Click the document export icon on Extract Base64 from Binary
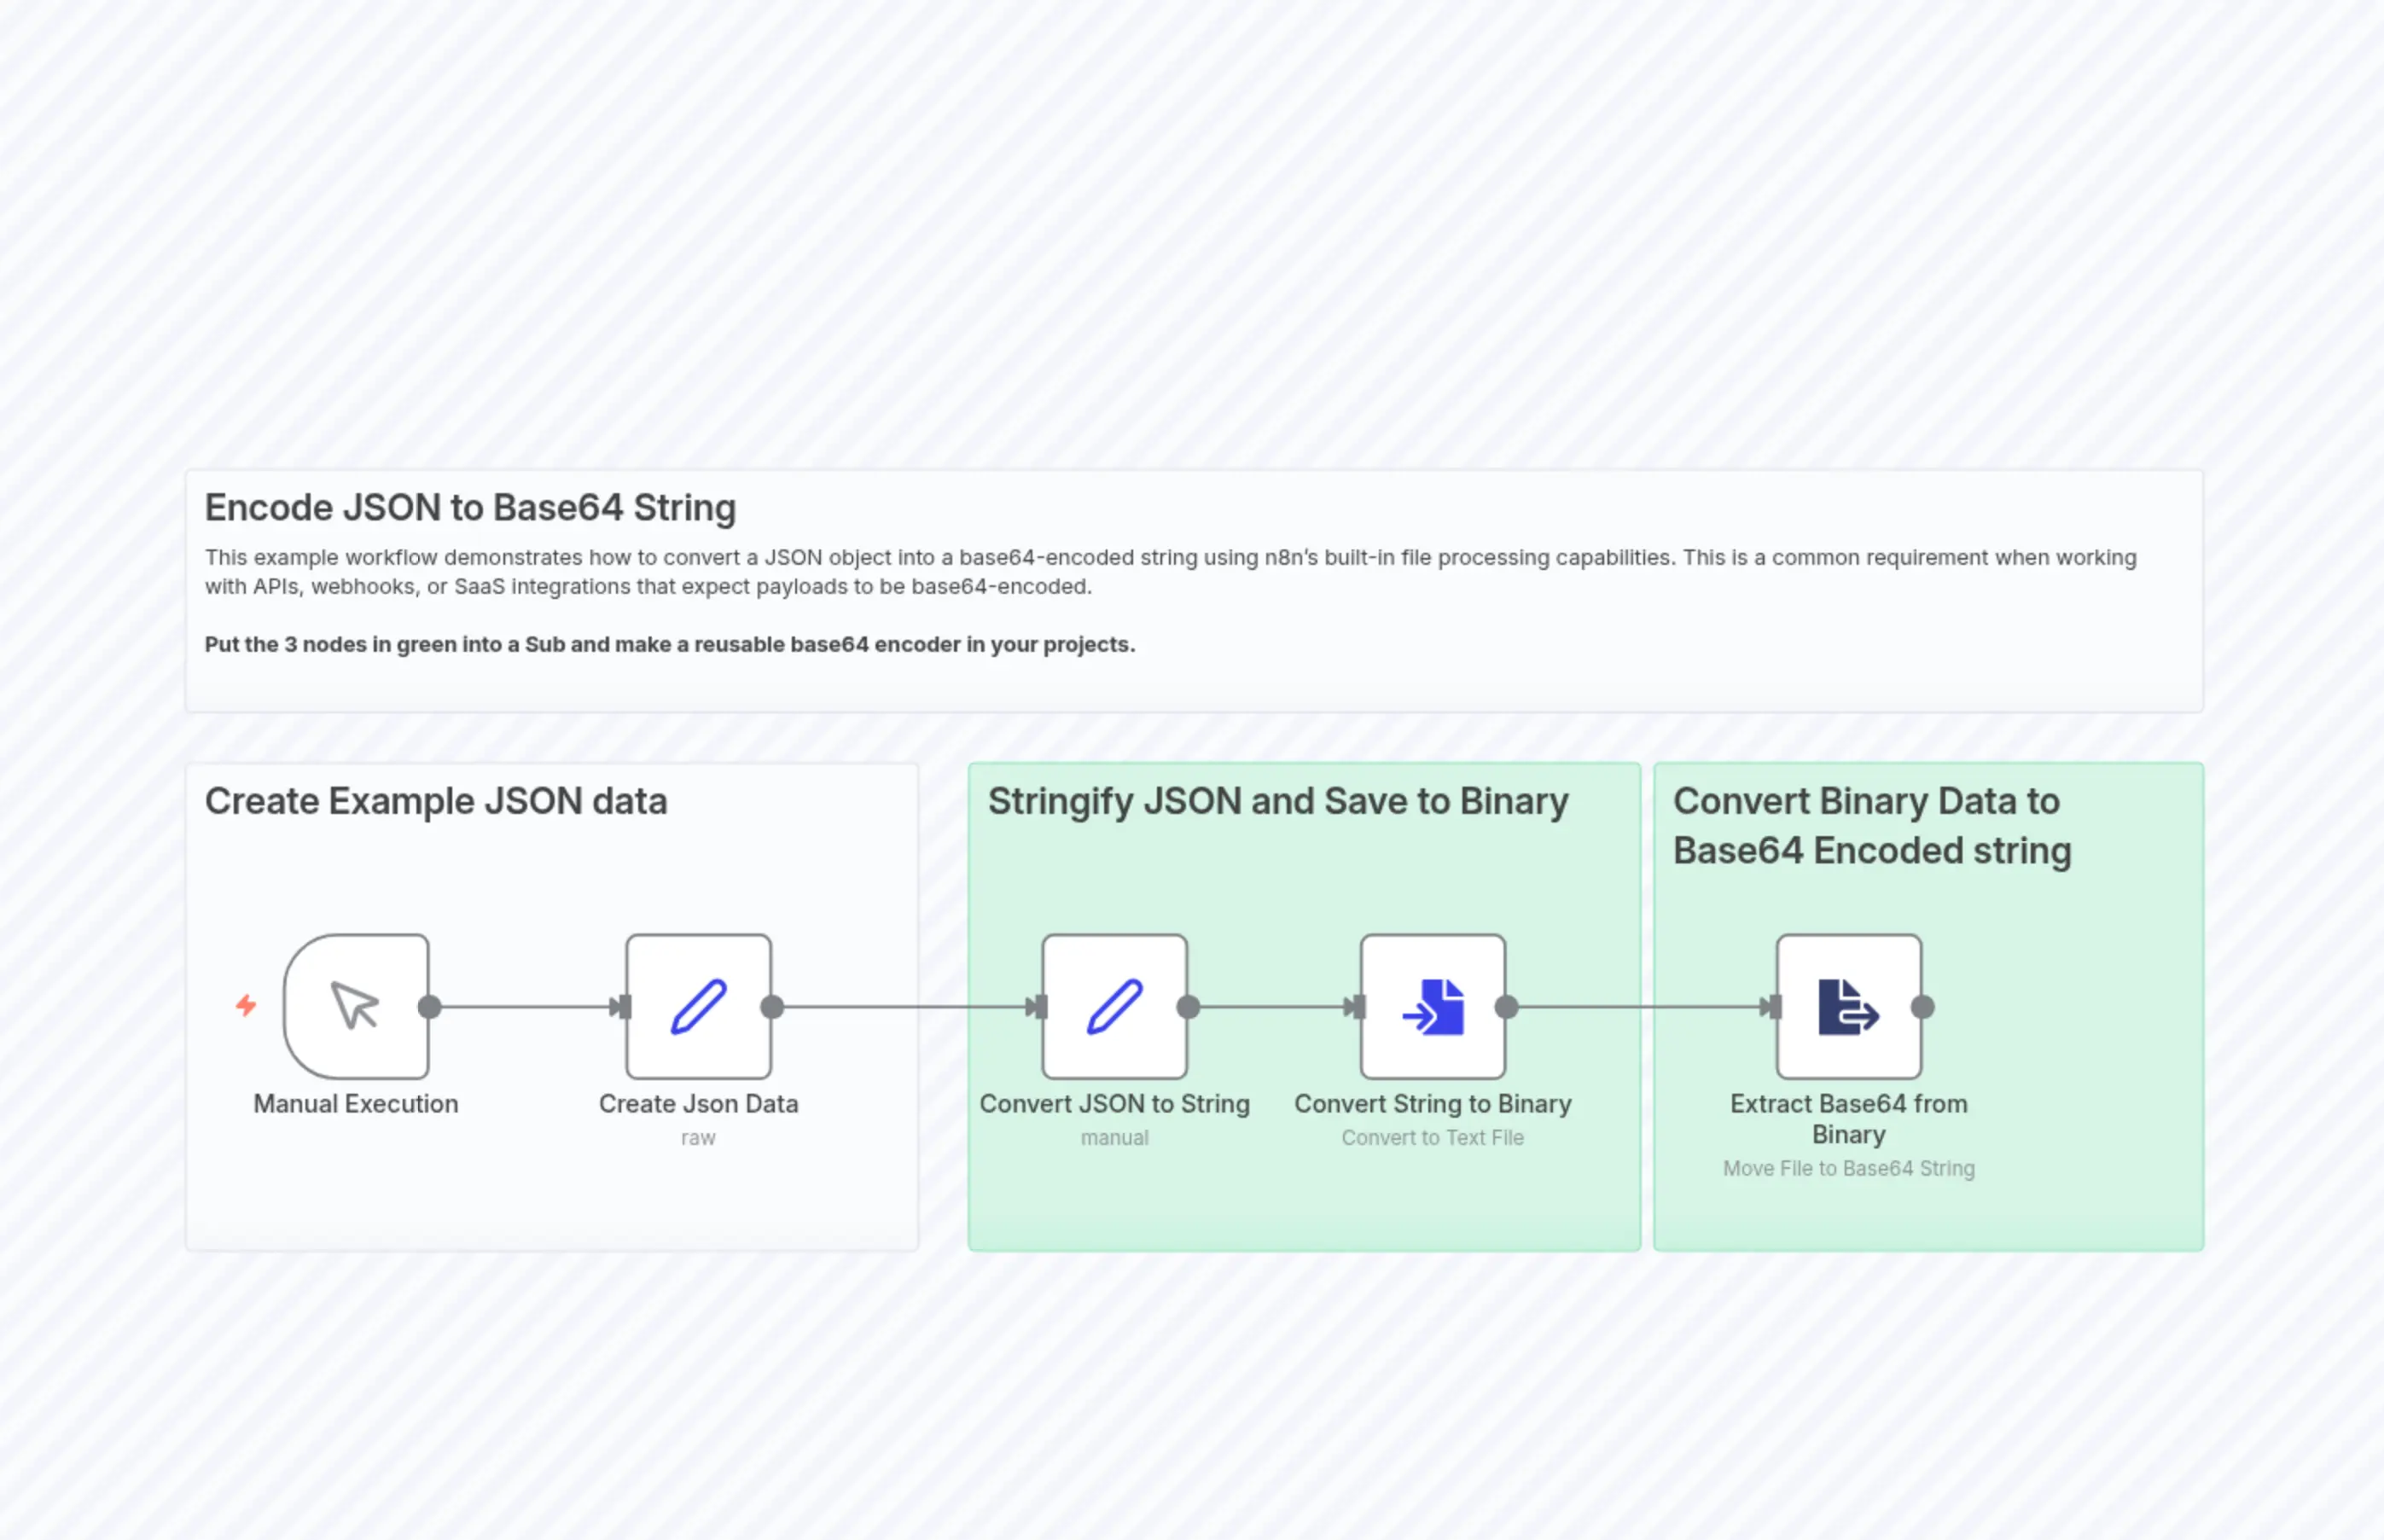 tap(1847, 1006)
